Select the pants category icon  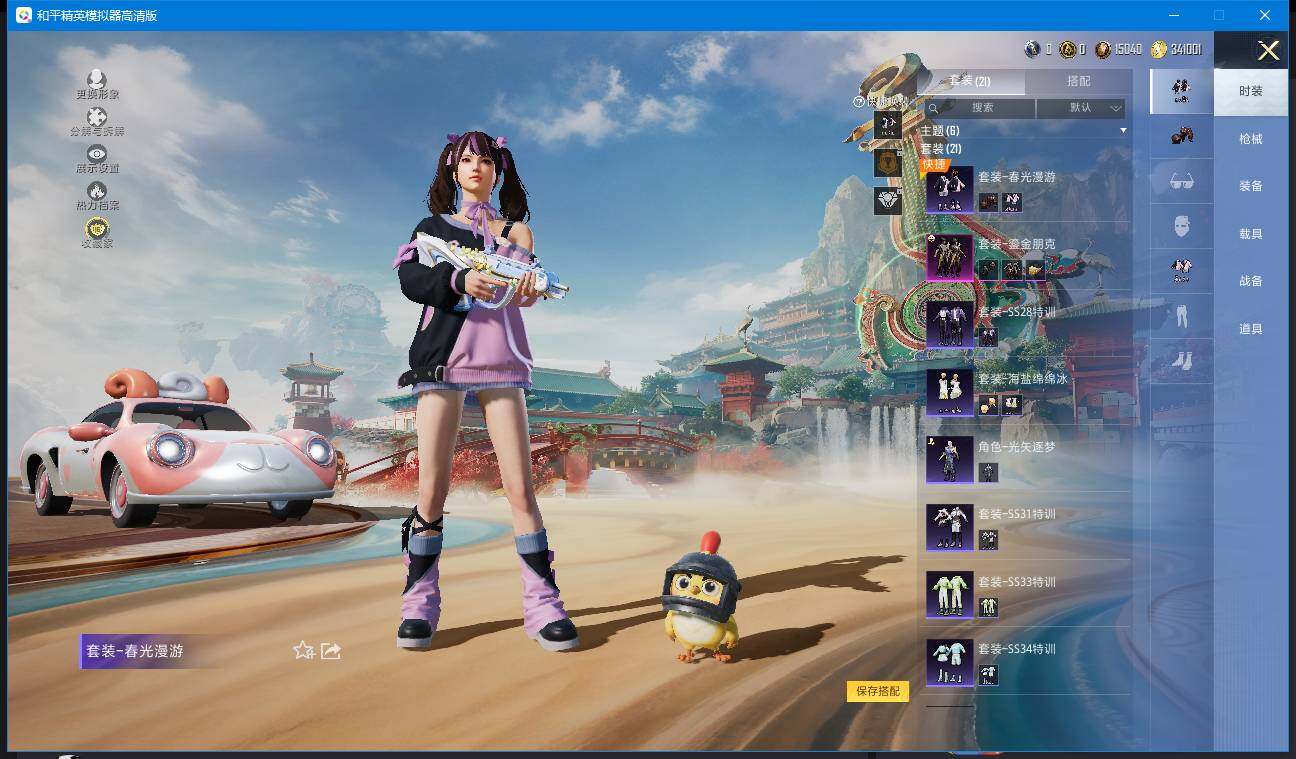tap(1181, 317)
